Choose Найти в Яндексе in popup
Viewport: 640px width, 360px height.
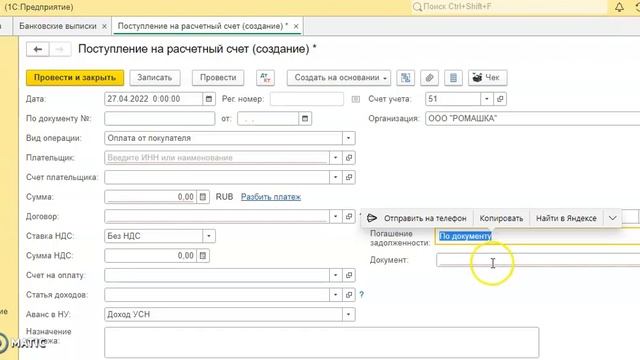(566, 218)
